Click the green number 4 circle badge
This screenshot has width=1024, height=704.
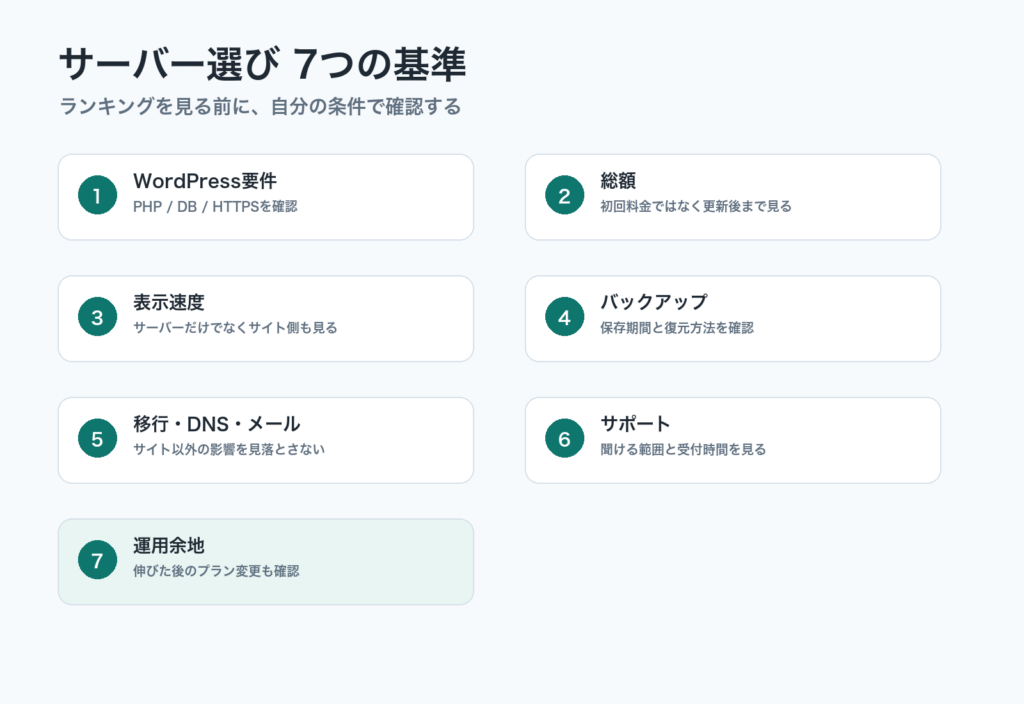(564, 317)
